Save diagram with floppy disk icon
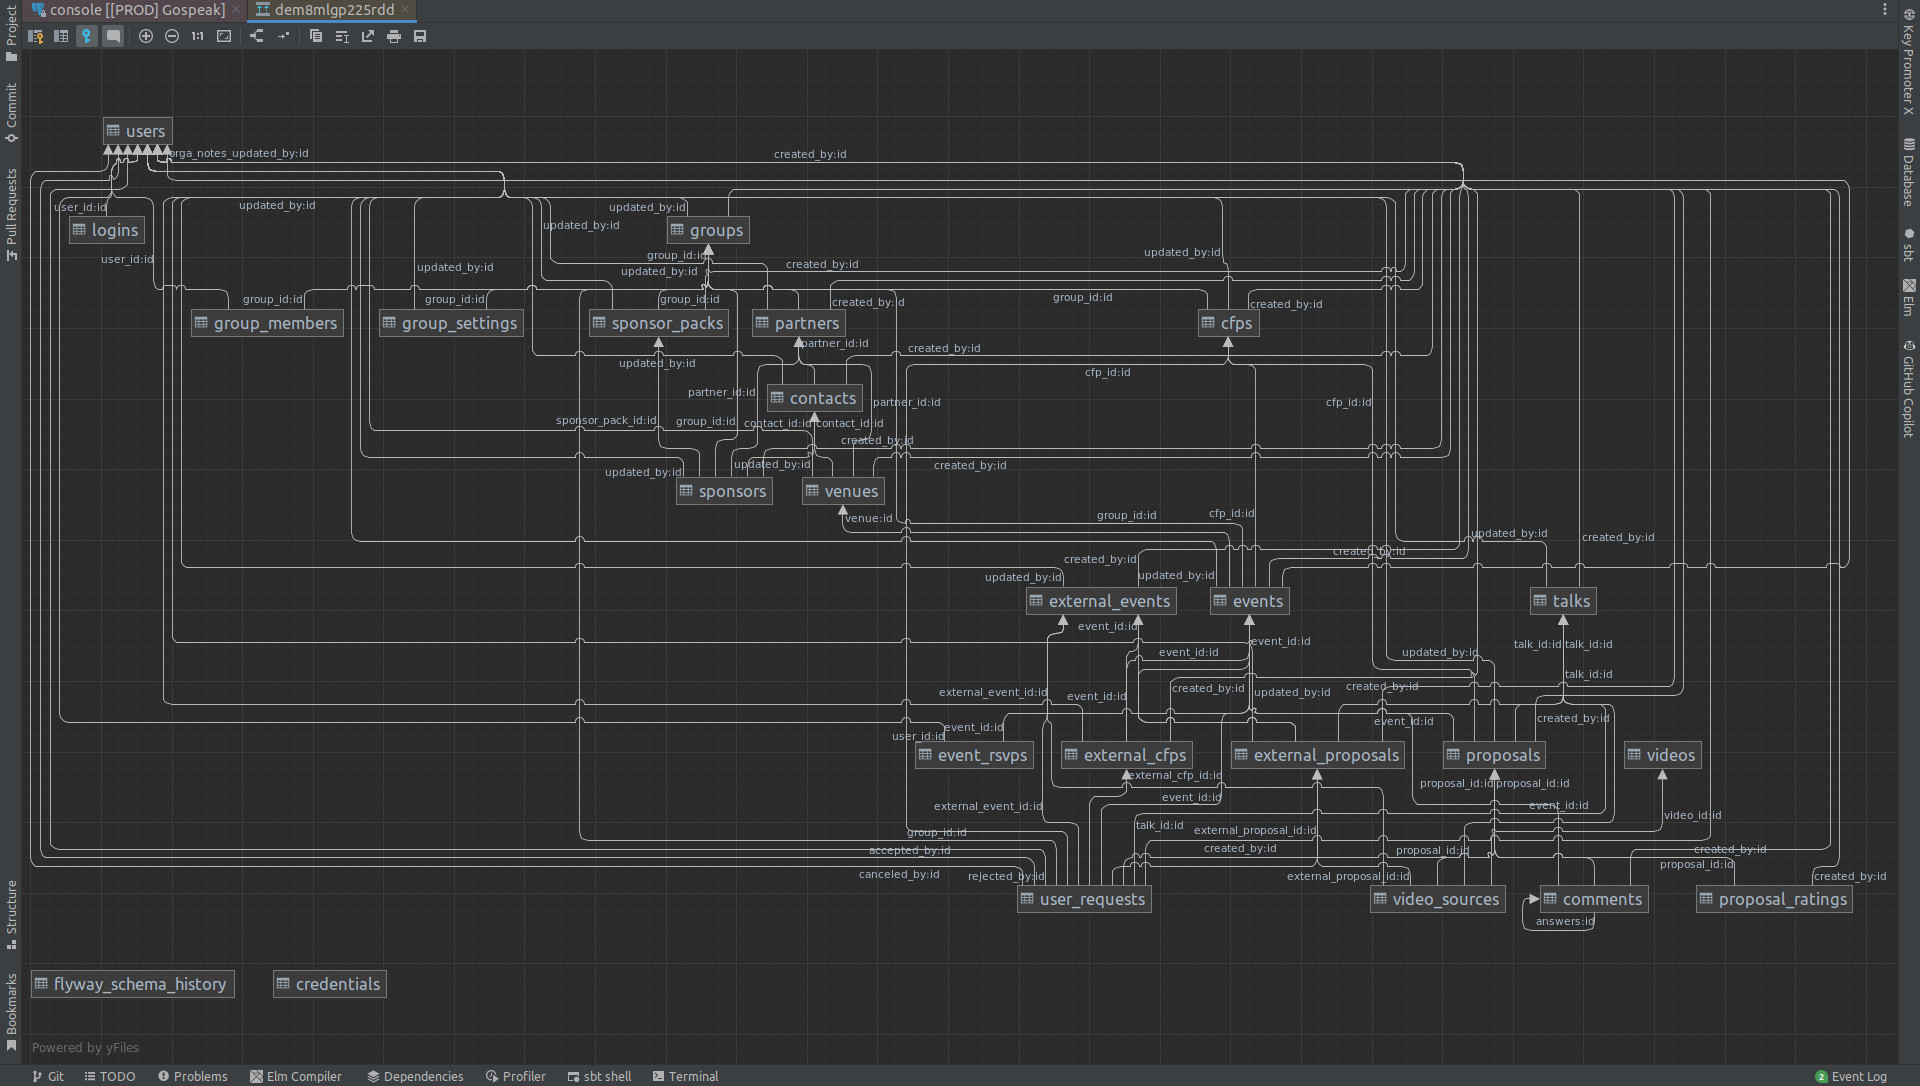The image size is (1920, 1086). click(420, 36)
